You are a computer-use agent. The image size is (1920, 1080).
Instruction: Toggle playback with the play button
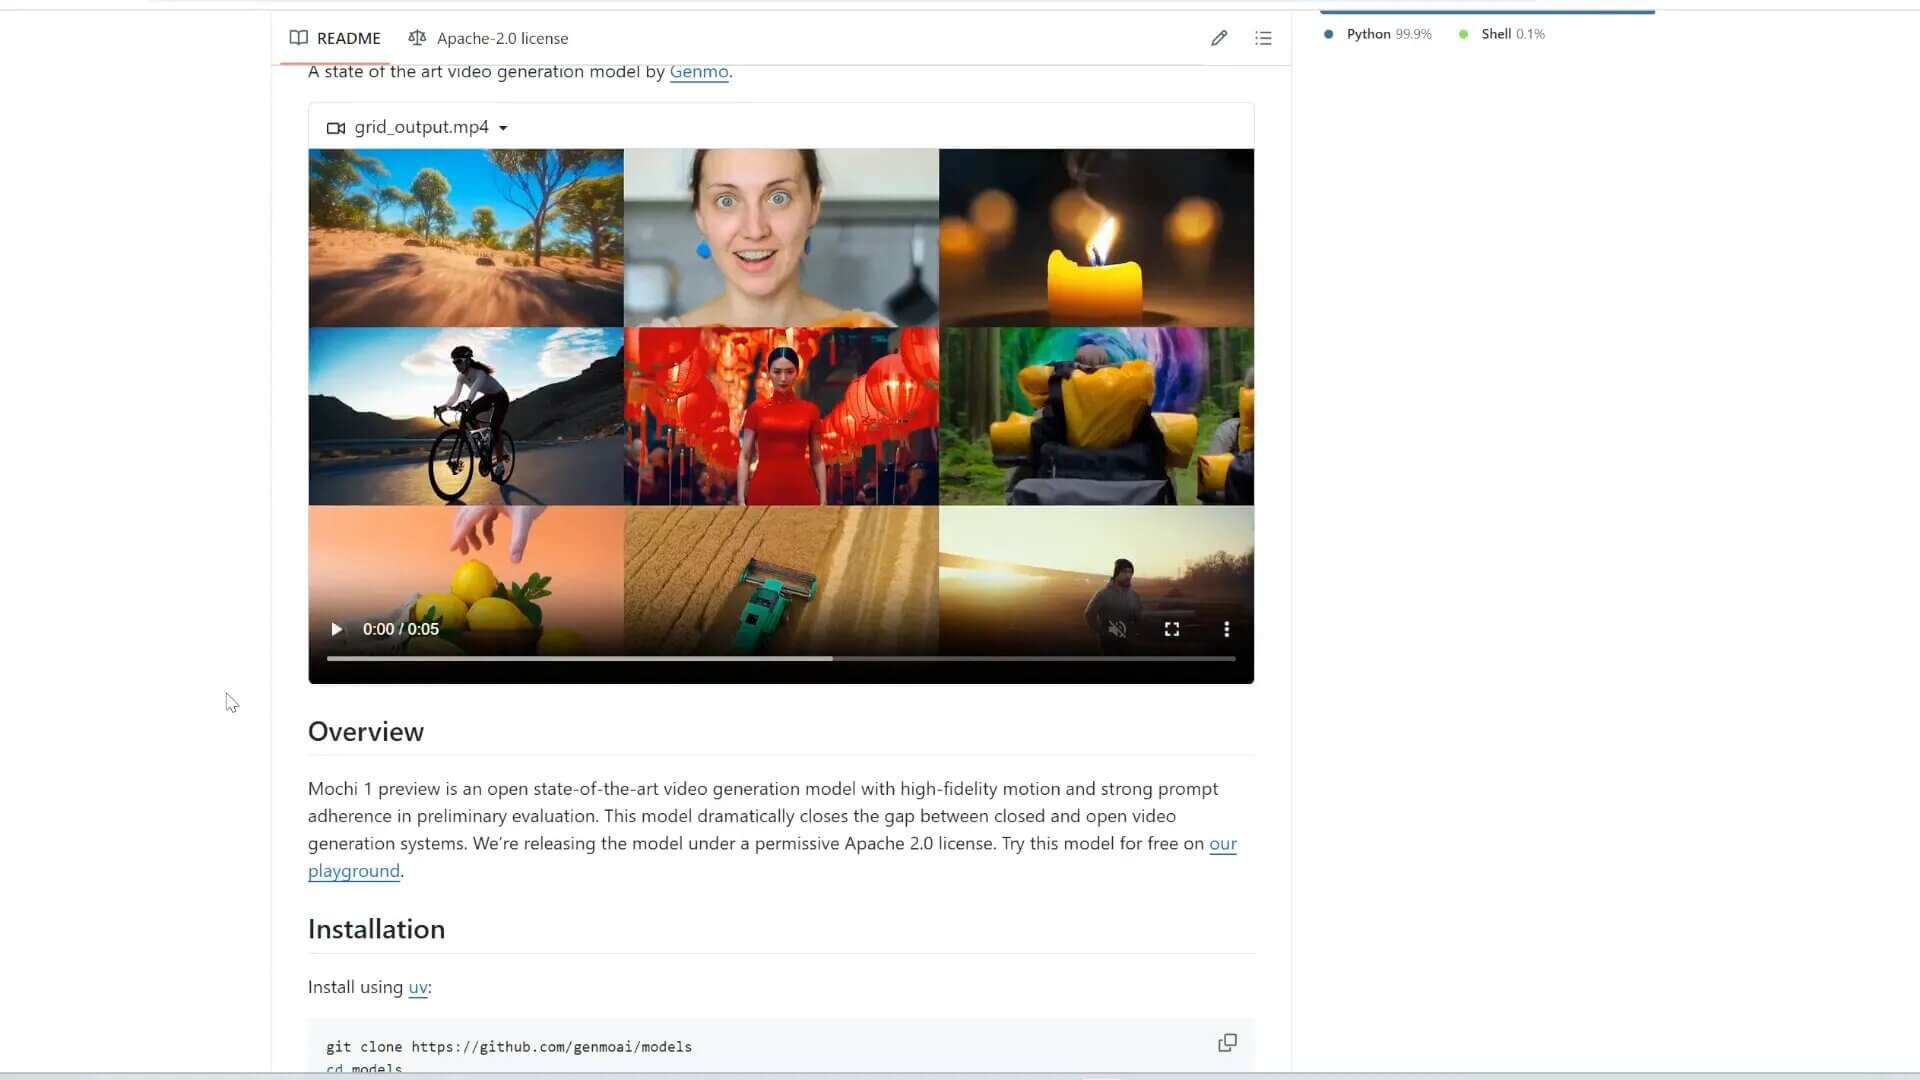[x=336, y=629]
